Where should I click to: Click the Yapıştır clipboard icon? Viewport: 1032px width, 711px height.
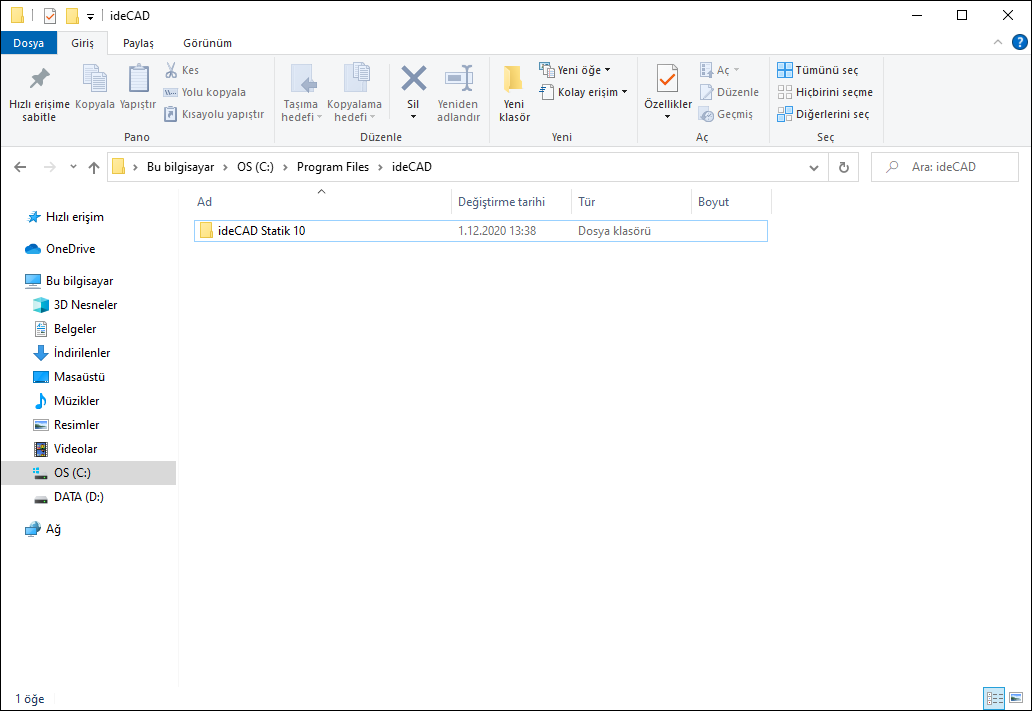click(138, 80)
